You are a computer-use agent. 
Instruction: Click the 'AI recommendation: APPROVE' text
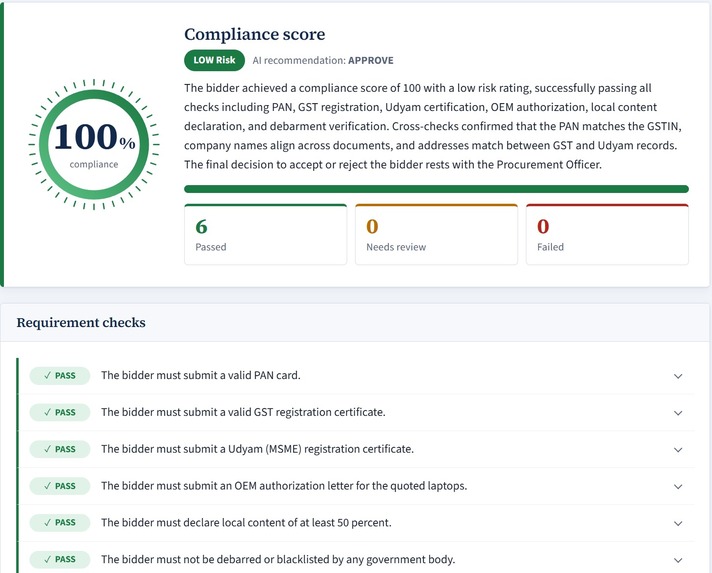[323, 60]
